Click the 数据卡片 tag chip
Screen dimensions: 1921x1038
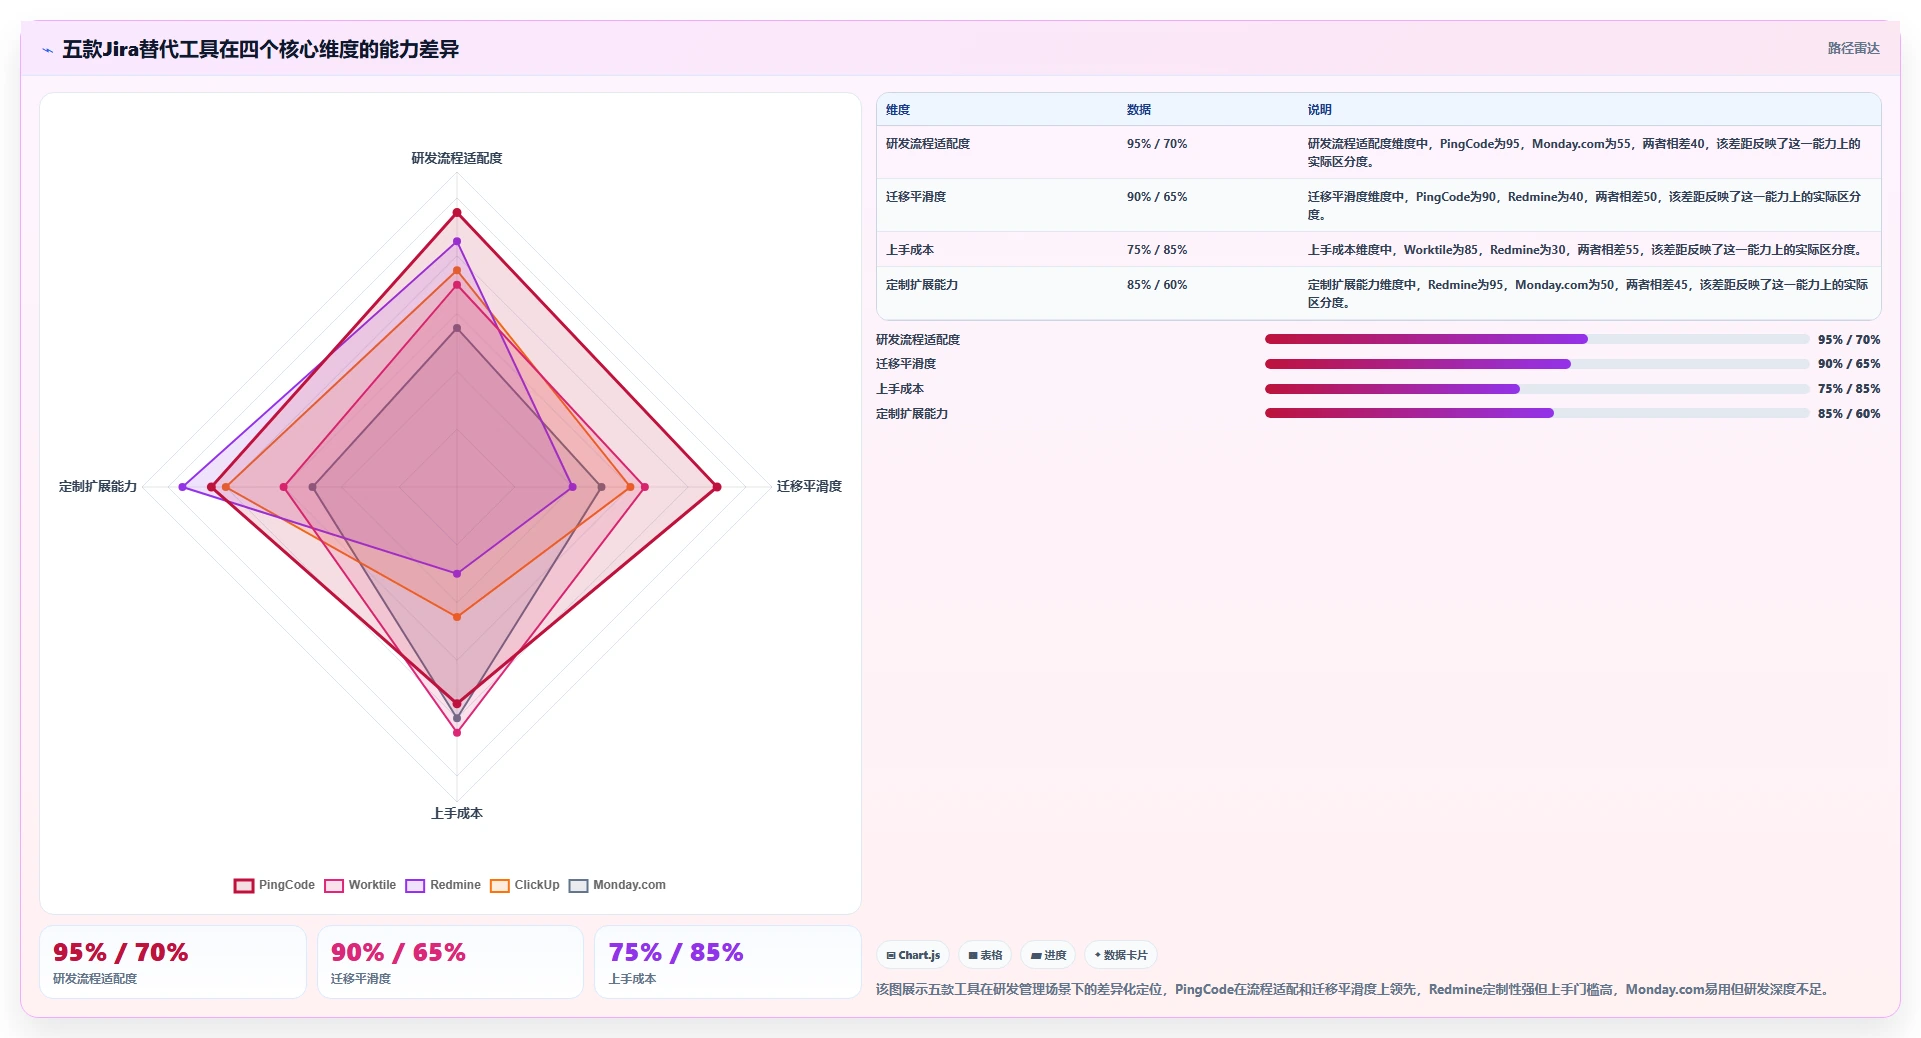tap(1121, 955)
